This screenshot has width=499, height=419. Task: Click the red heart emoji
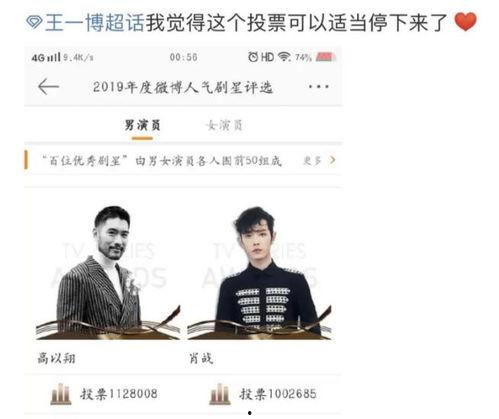pos(466,22)
